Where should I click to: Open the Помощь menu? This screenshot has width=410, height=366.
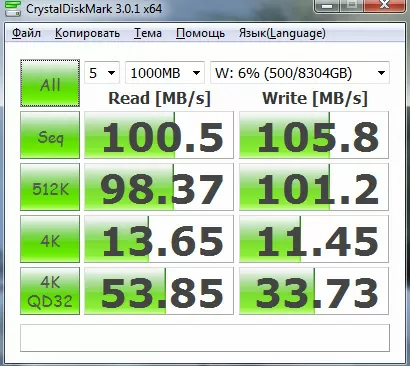click(x=200, y=33)
